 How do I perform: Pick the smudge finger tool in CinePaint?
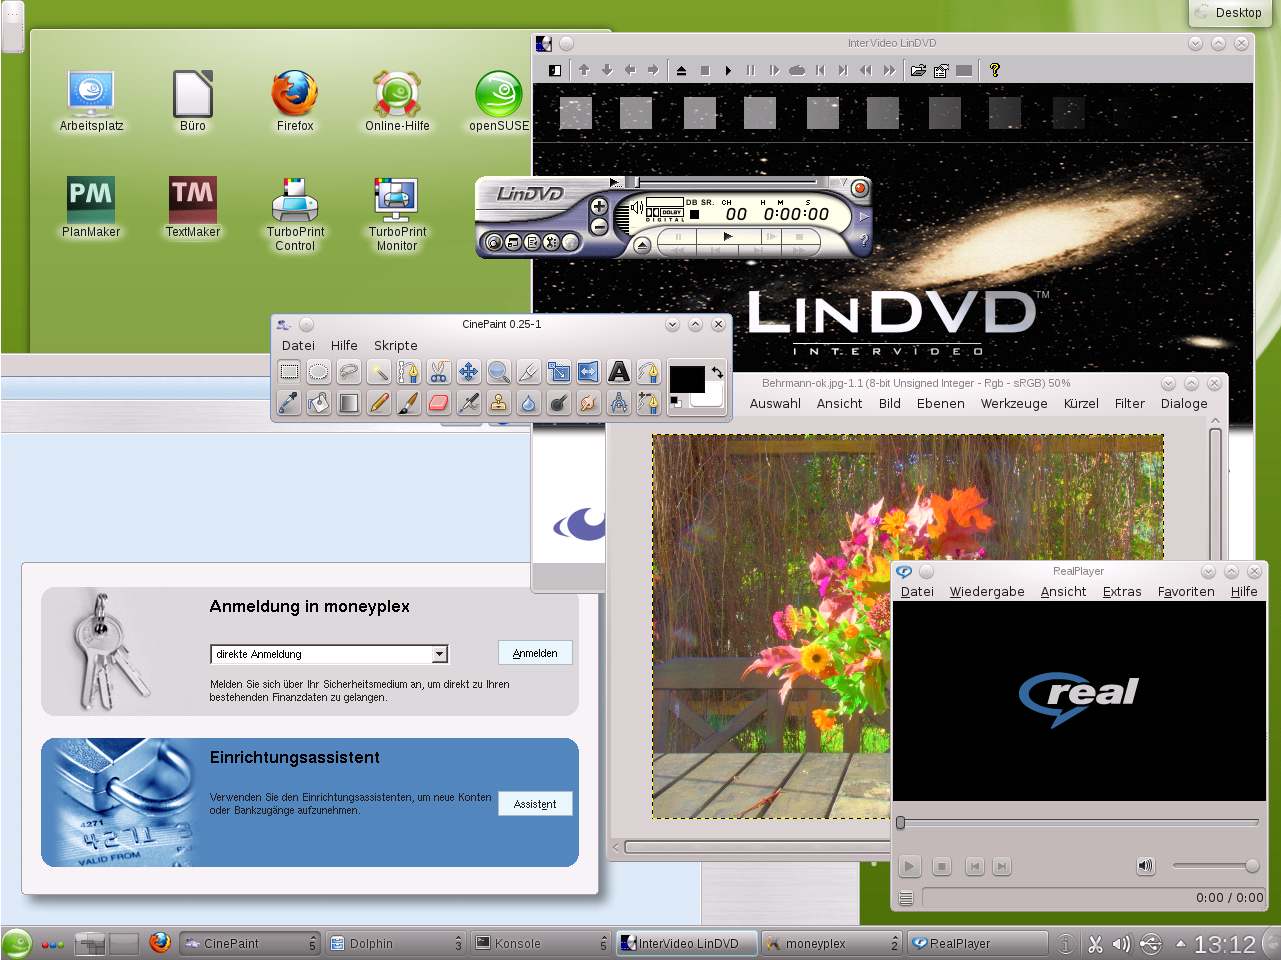[x=589, y=402]
